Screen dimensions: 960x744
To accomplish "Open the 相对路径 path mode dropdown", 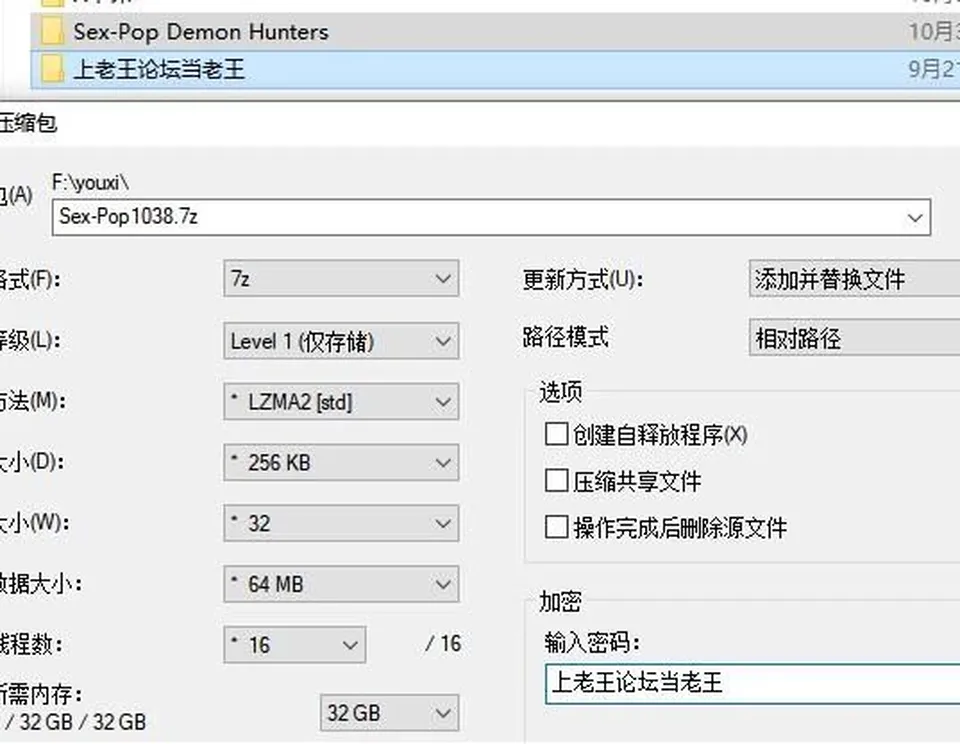I will click(x=855, y=337).
